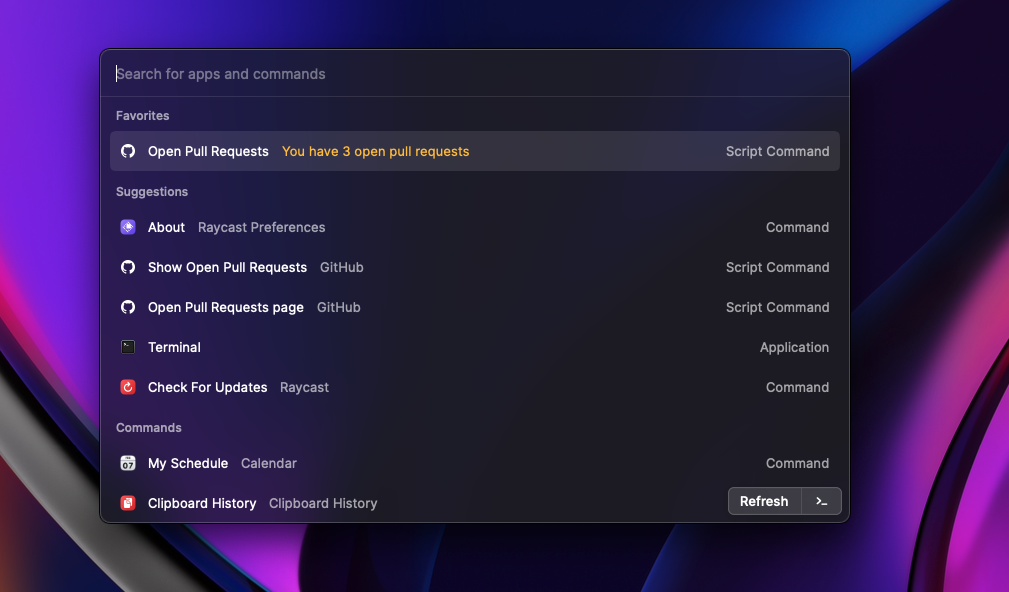Run the Check For Updates command

pyautogui.click(x=207, y=387)
